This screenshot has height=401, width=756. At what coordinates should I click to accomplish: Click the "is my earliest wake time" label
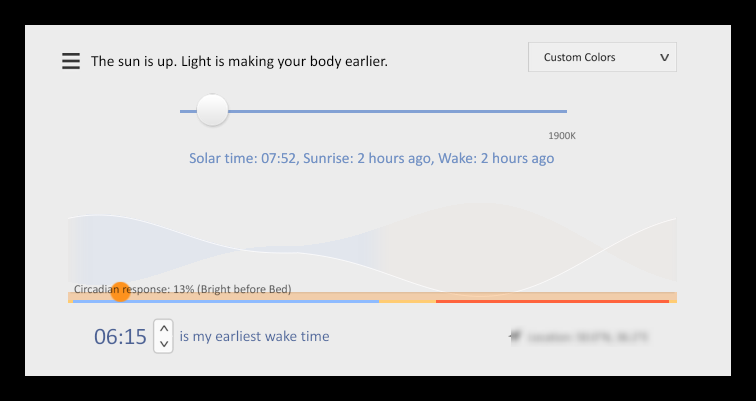[254, 337]
